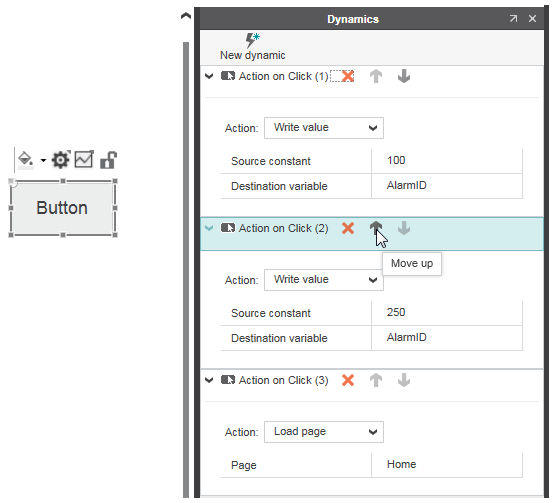Open Action dropdown showing Load page
Viewport: 554px width, 503px height.
click(x=324, y=432)
